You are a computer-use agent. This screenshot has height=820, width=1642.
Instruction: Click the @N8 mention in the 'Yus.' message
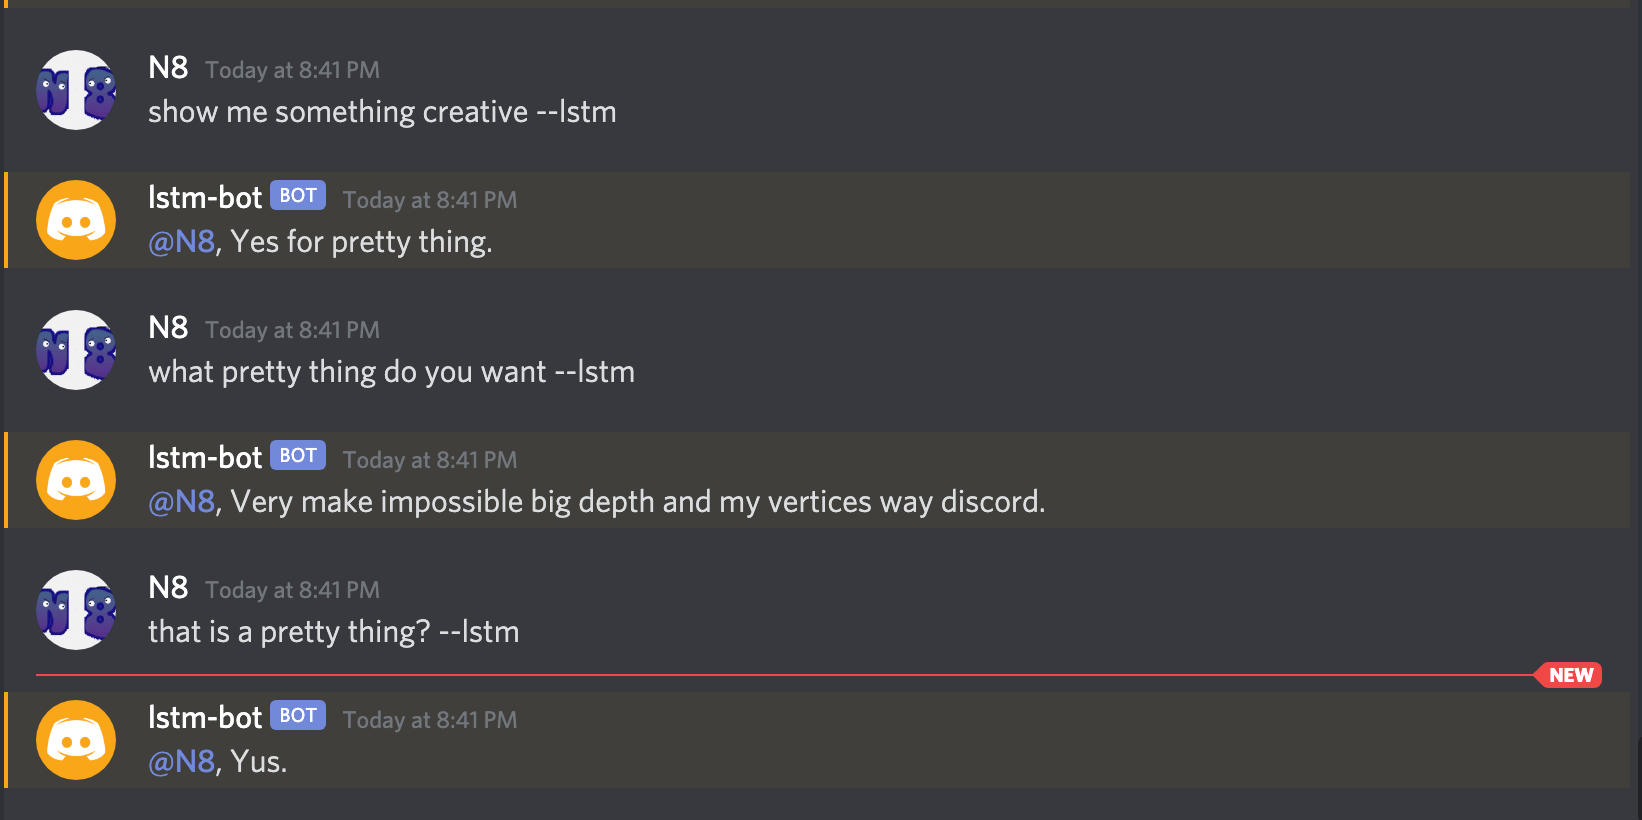(x=182, y=762)
